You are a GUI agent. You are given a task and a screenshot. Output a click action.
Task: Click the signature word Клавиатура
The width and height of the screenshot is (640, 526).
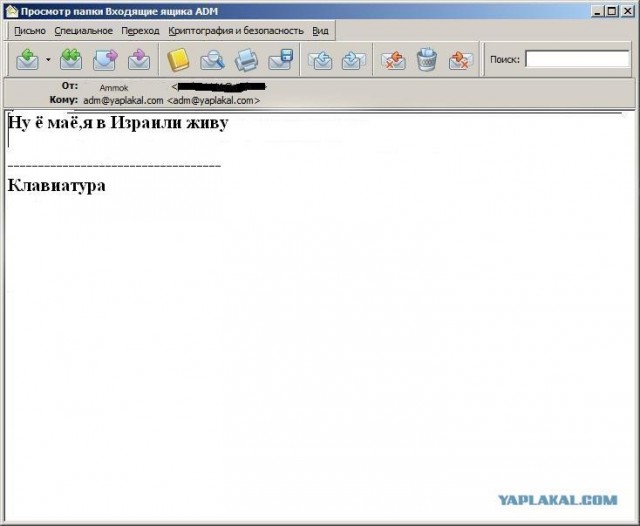pos(57,186)
